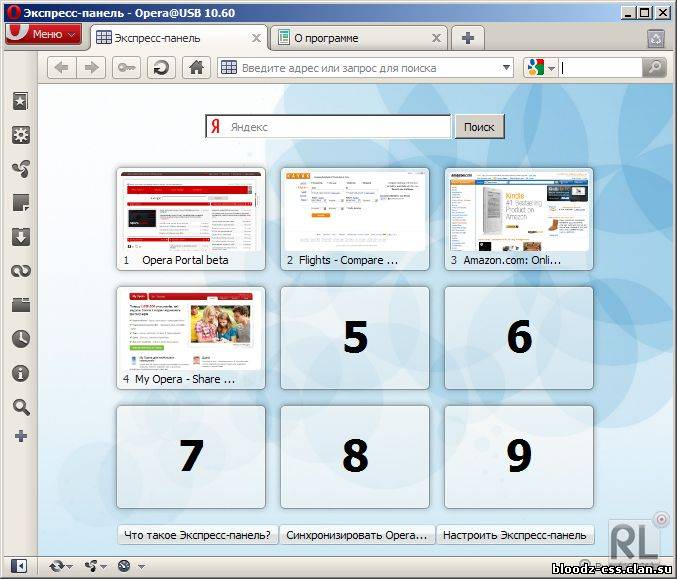Screen dimensions: 677x579
Task: Go back with the left arrow
Action: 62,68
